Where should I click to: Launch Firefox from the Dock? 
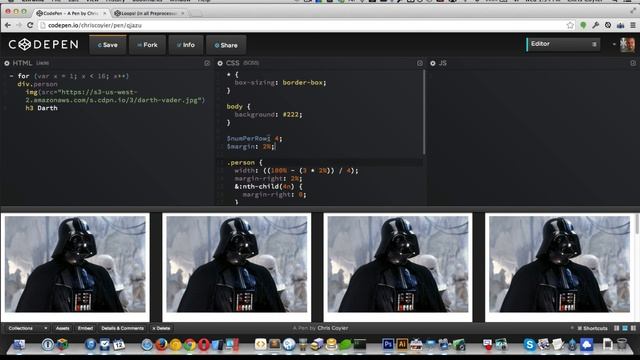pos(162,345)
